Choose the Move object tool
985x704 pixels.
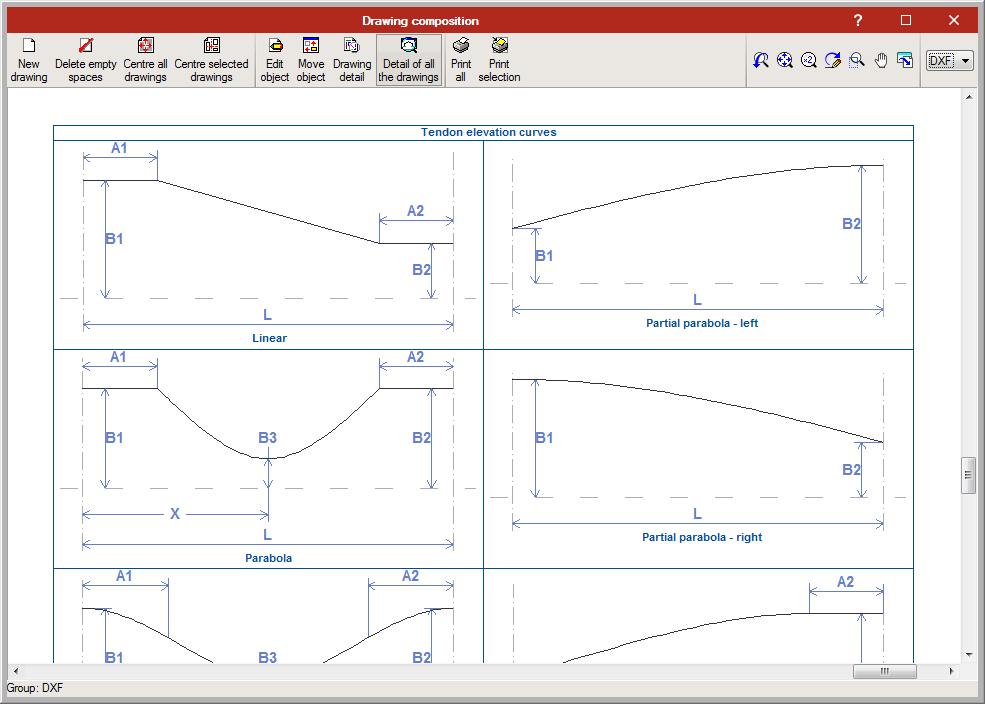coord(311,60)
